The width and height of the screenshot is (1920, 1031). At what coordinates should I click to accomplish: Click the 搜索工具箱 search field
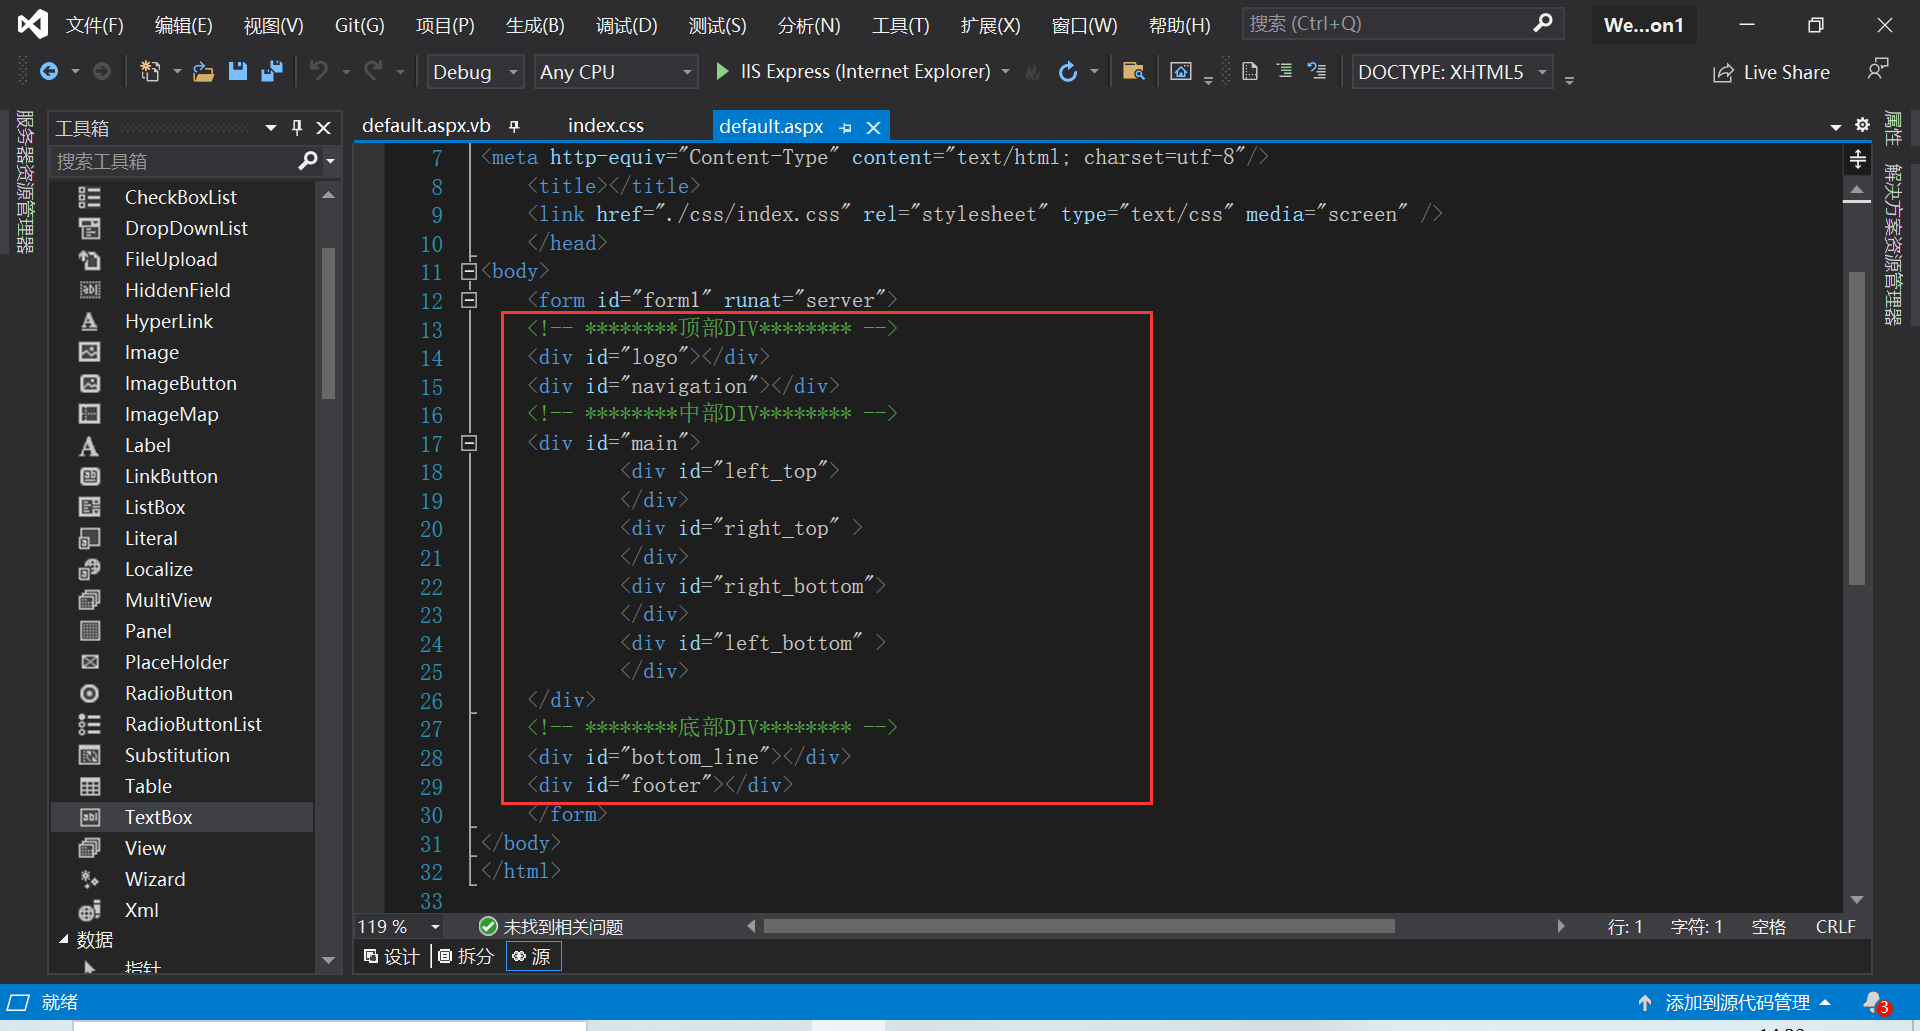175,160
